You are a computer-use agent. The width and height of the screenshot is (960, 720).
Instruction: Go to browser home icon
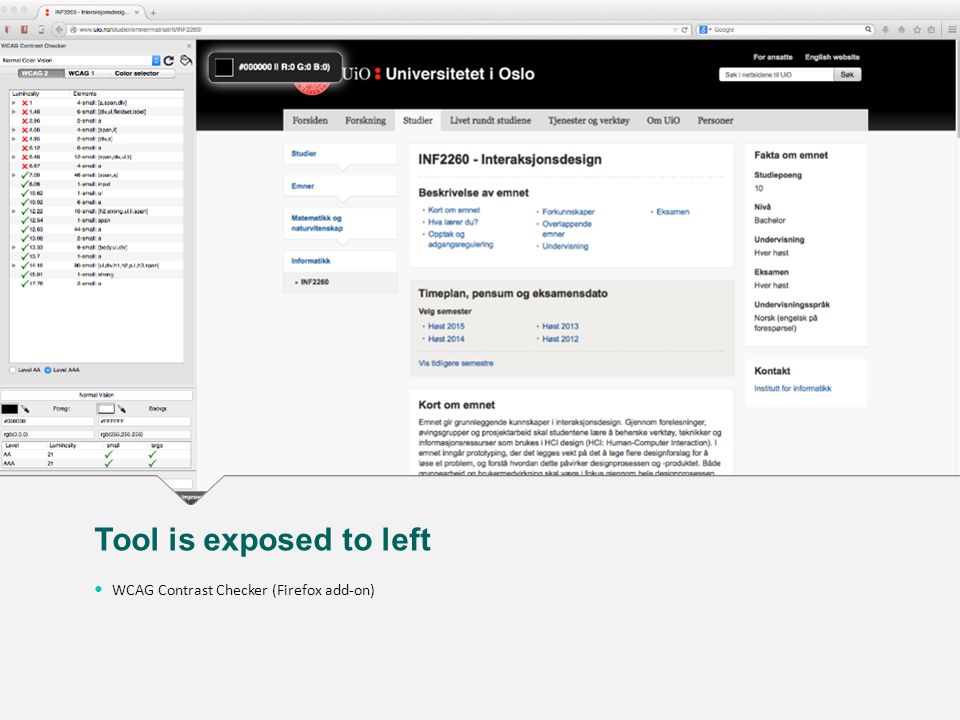pyautogui.click(x=901, y=29)
